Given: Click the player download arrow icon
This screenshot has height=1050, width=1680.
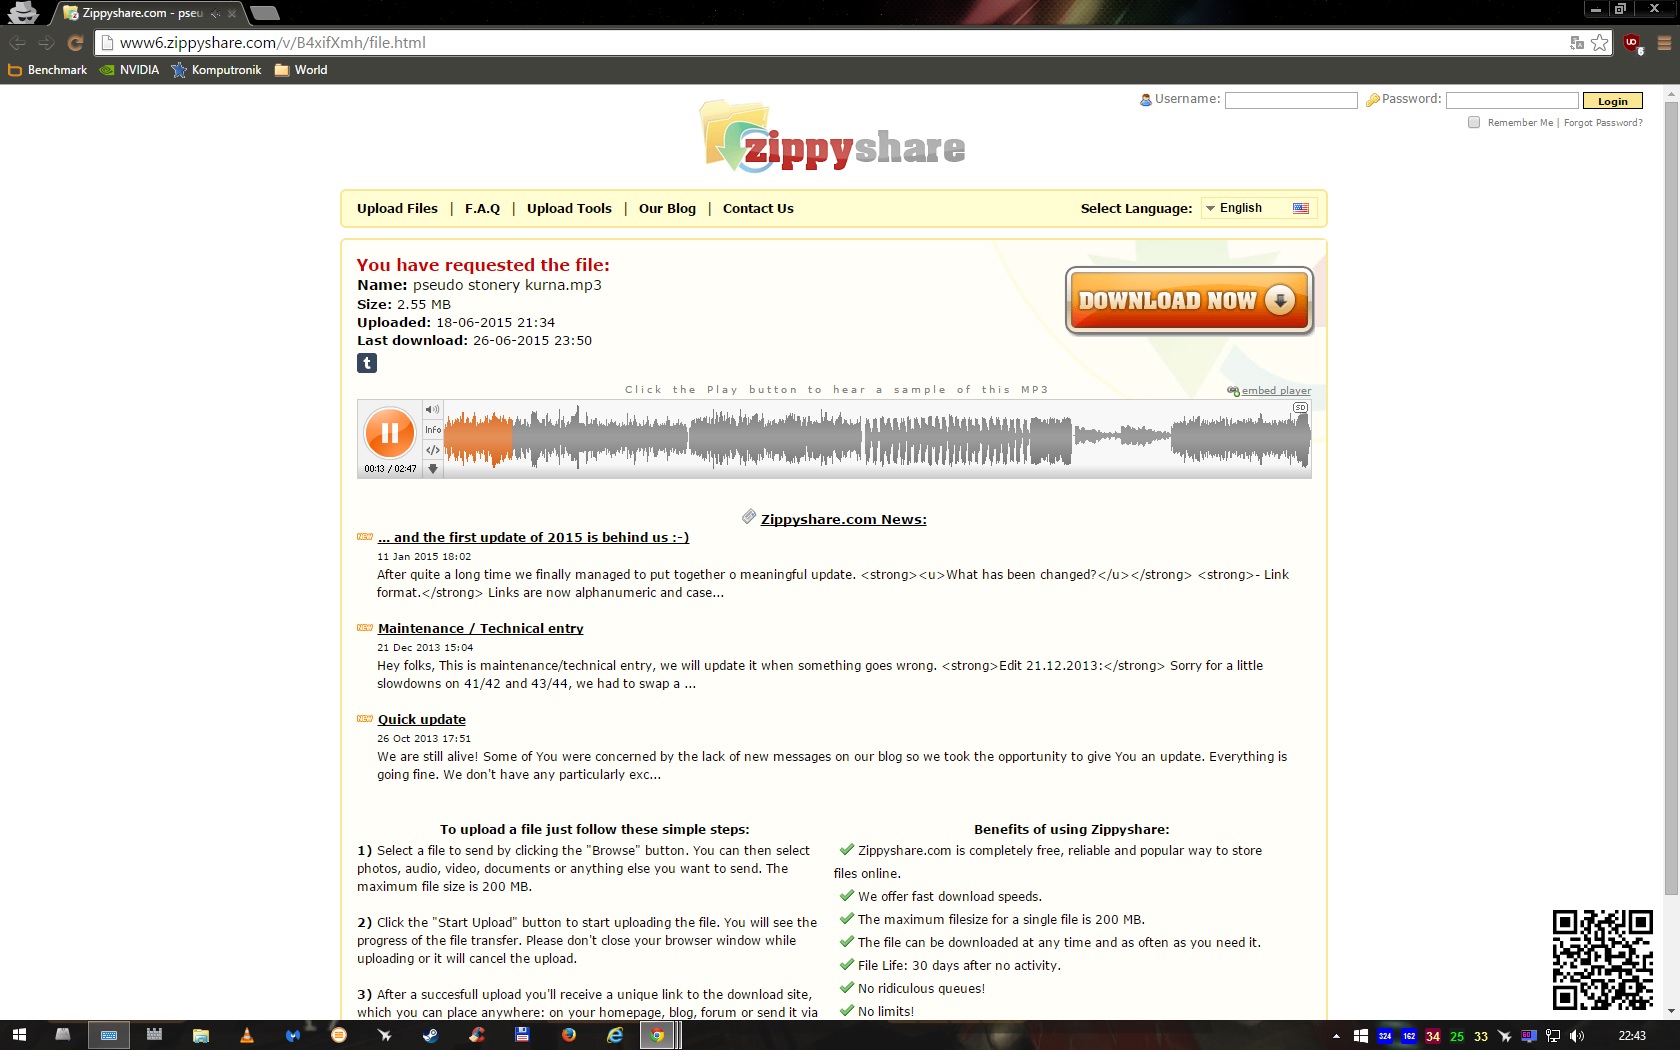Looking at the screenshot, I should [x=432, y=468].
